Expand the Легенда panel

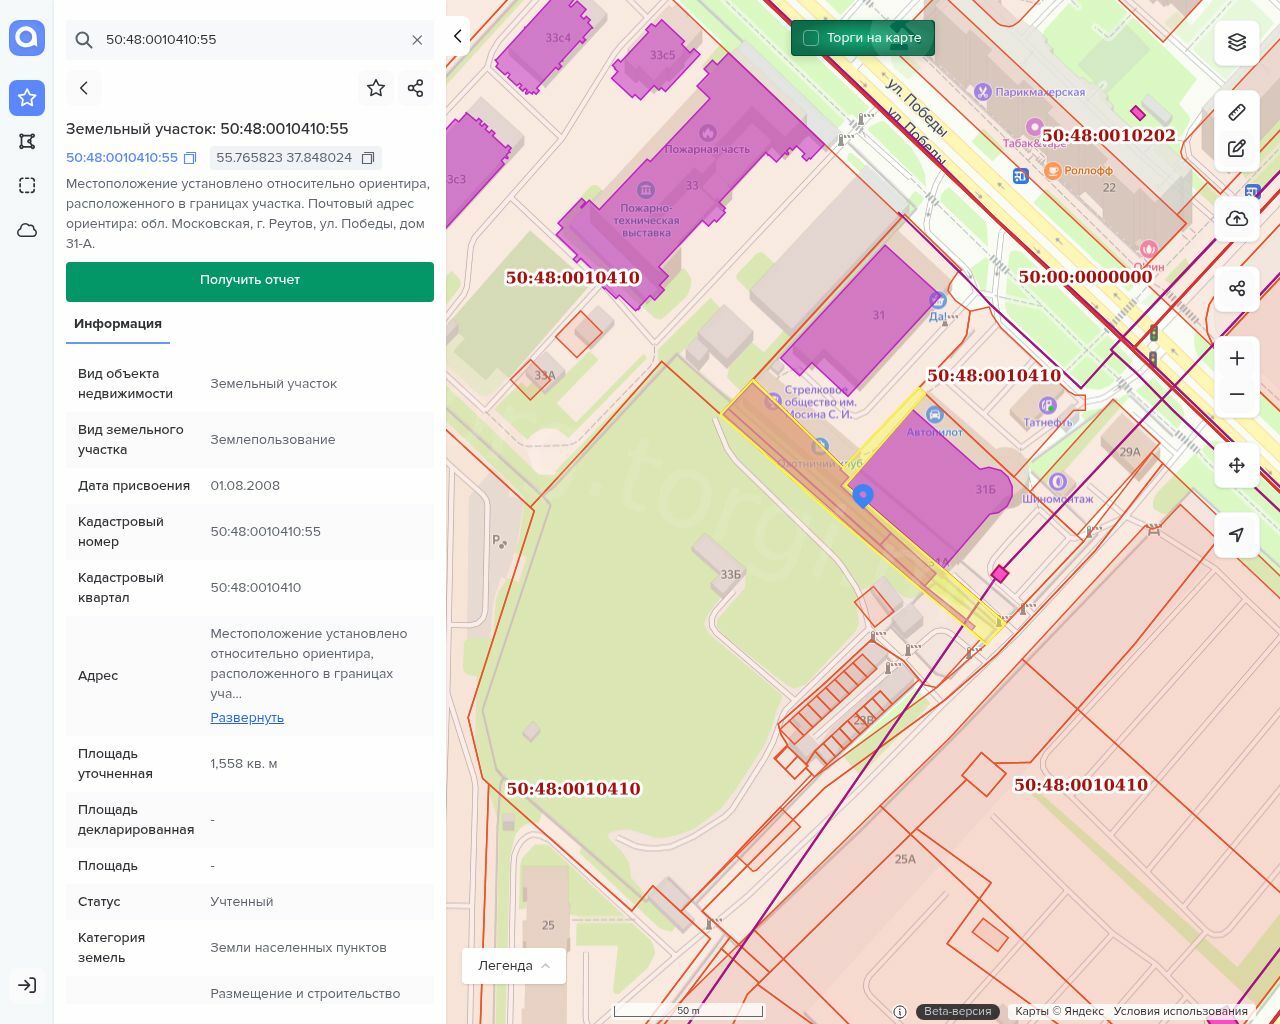(513, 966)
